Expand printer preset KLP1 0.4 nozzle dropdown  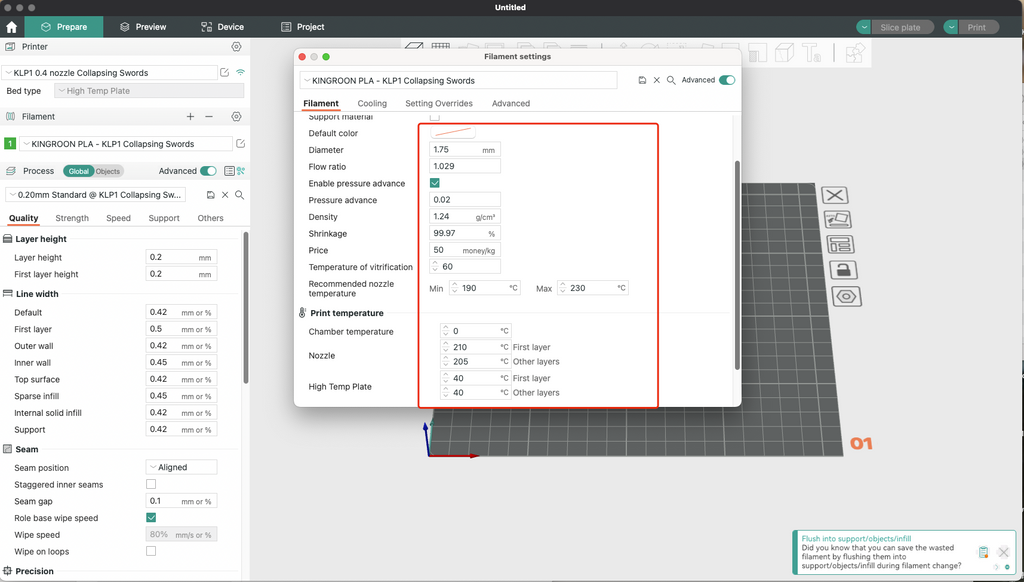110,73
